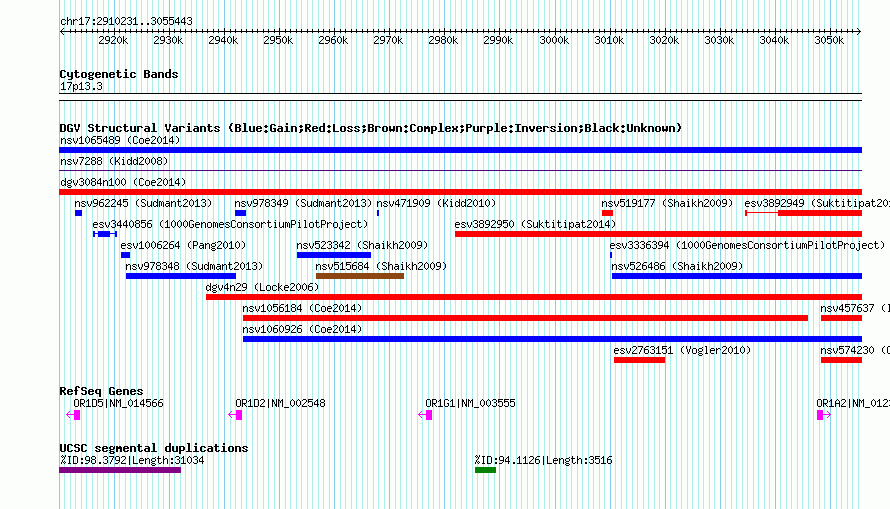Select the nsv574230 red variant block
The image size is (890, 509).
(841, 360)
